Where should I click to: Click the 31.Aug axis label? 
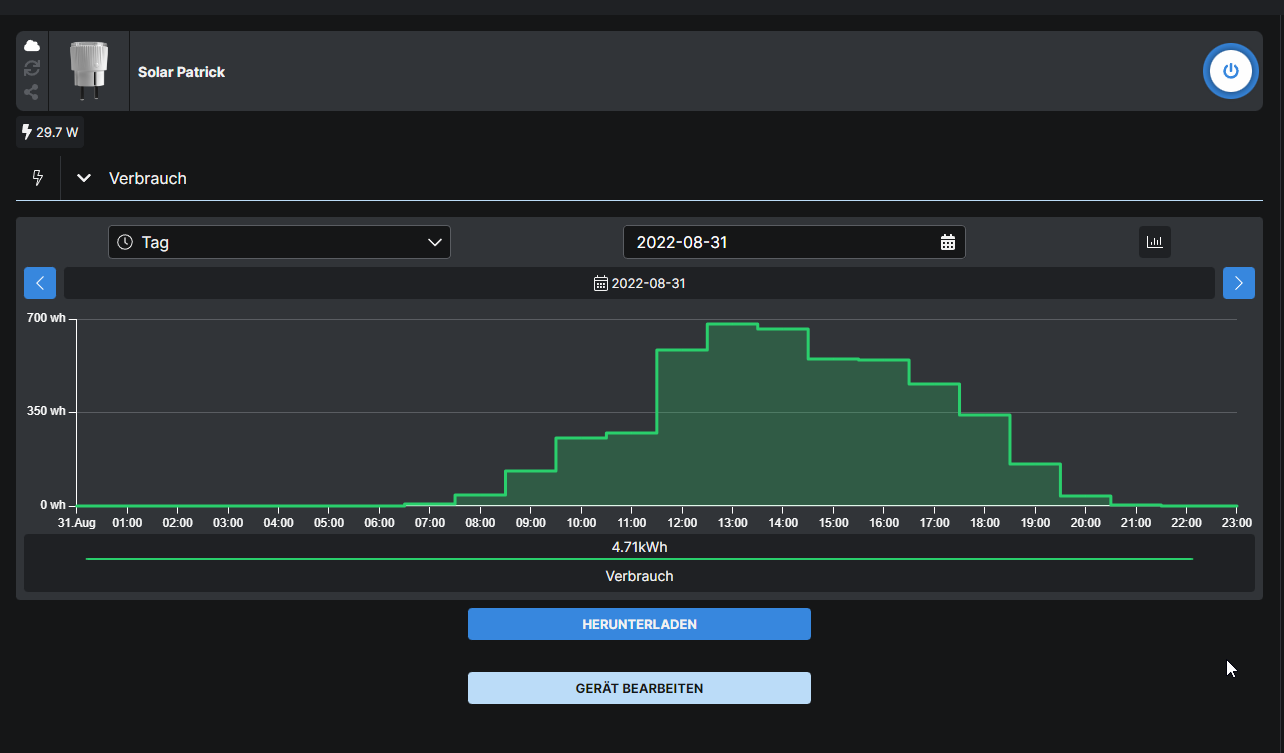pyautogui.click(x=77, y=522)
